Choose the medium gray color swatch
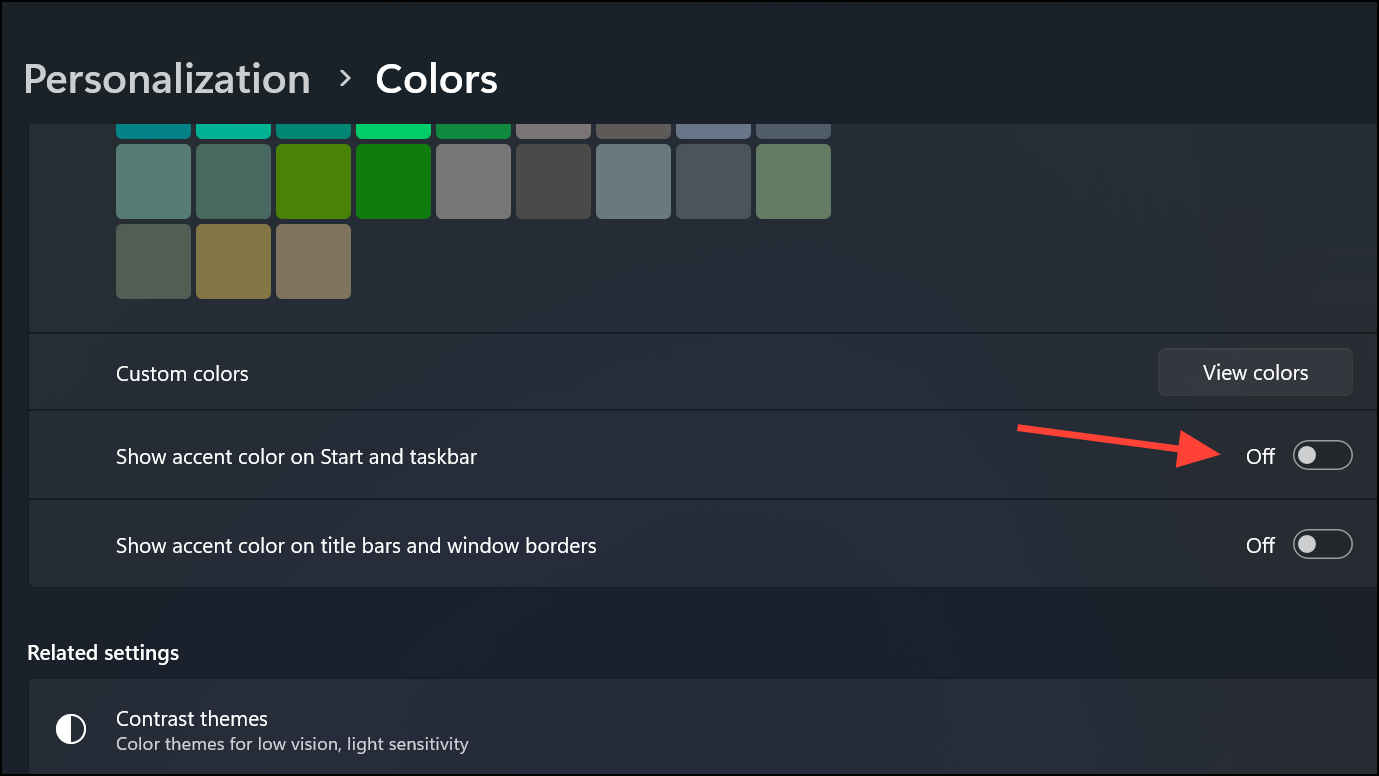This screenshot has height=776, width=1379. pyautogui.click(x=473, y=181)
